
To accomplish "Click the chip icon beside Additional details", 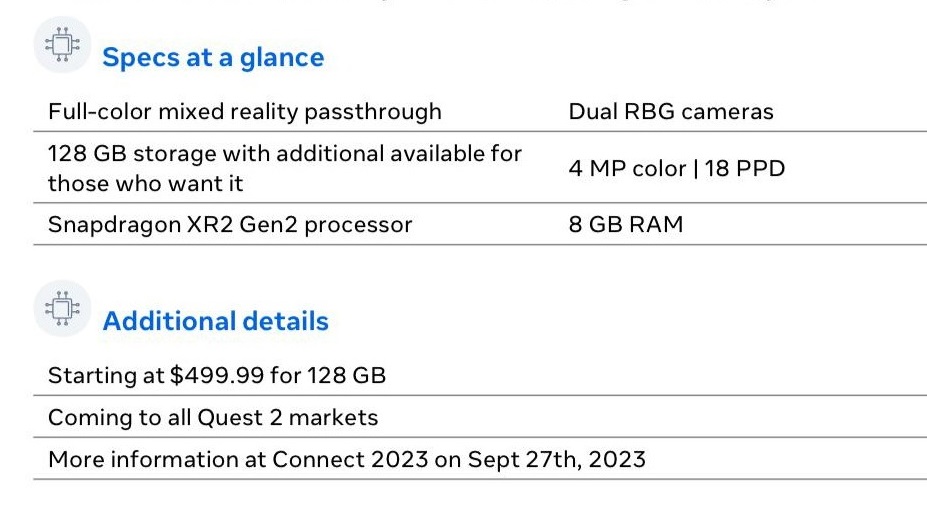I will pos(62,309).
